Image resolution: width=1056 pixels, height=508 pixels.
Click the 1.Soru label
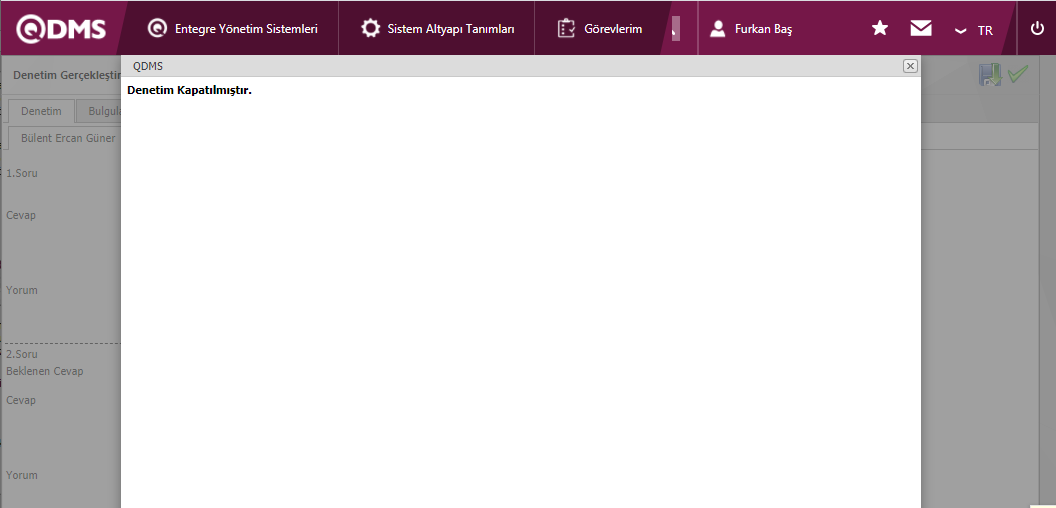(22, 173)
